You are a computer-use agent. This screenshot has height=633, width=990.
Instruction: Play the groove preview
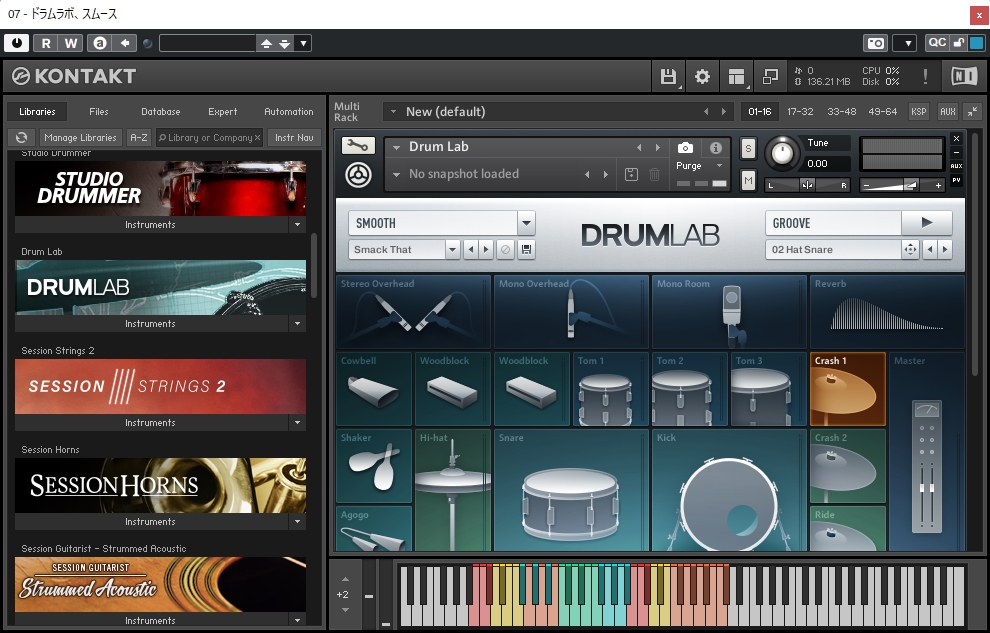(x=927, y=223)
